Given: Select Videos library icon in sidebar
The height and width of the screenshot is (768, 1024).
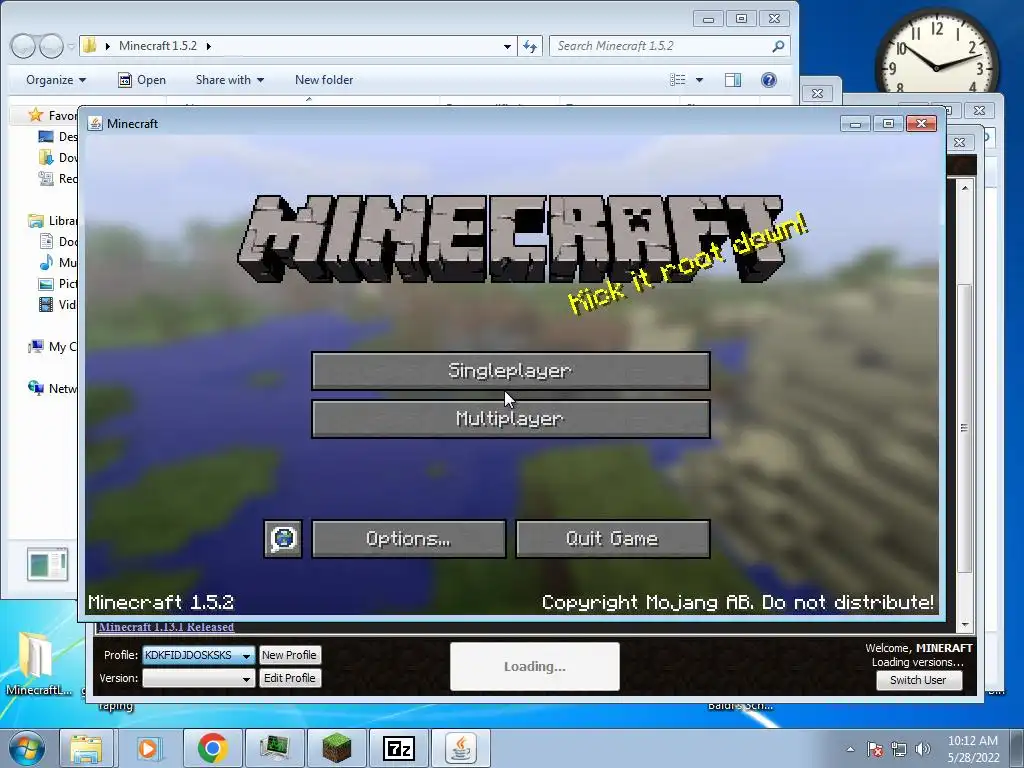Looking at the screenshot, I should (x=46, y=304).
